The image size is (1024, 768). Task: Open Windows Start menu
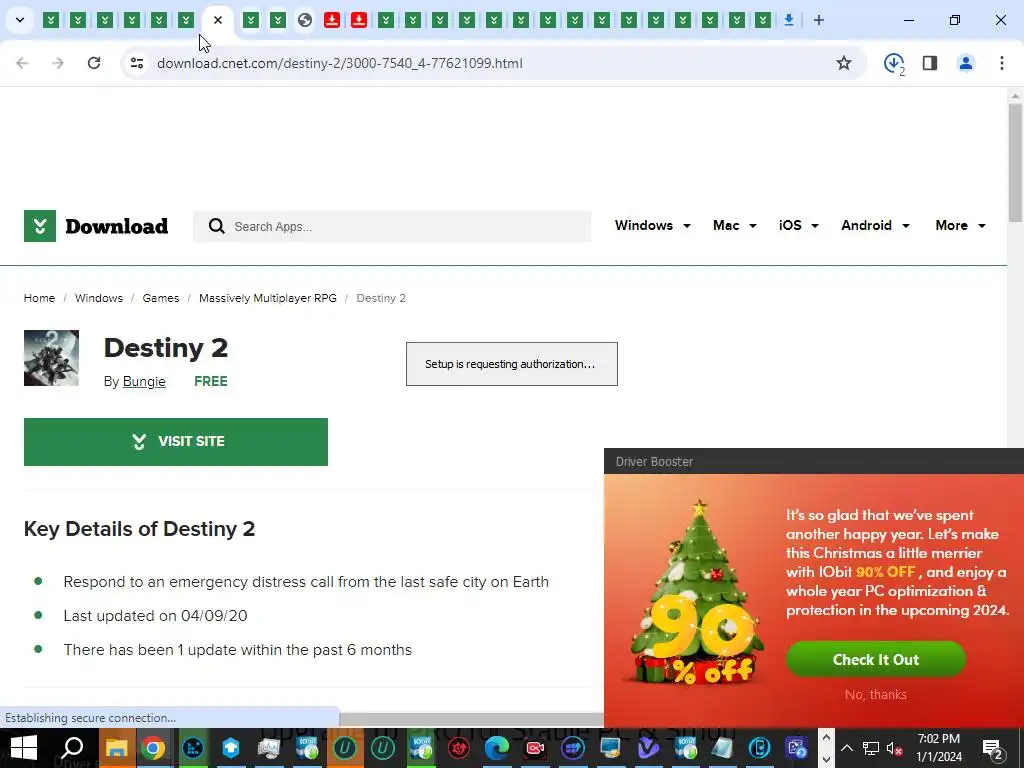(x=24, y=748)
